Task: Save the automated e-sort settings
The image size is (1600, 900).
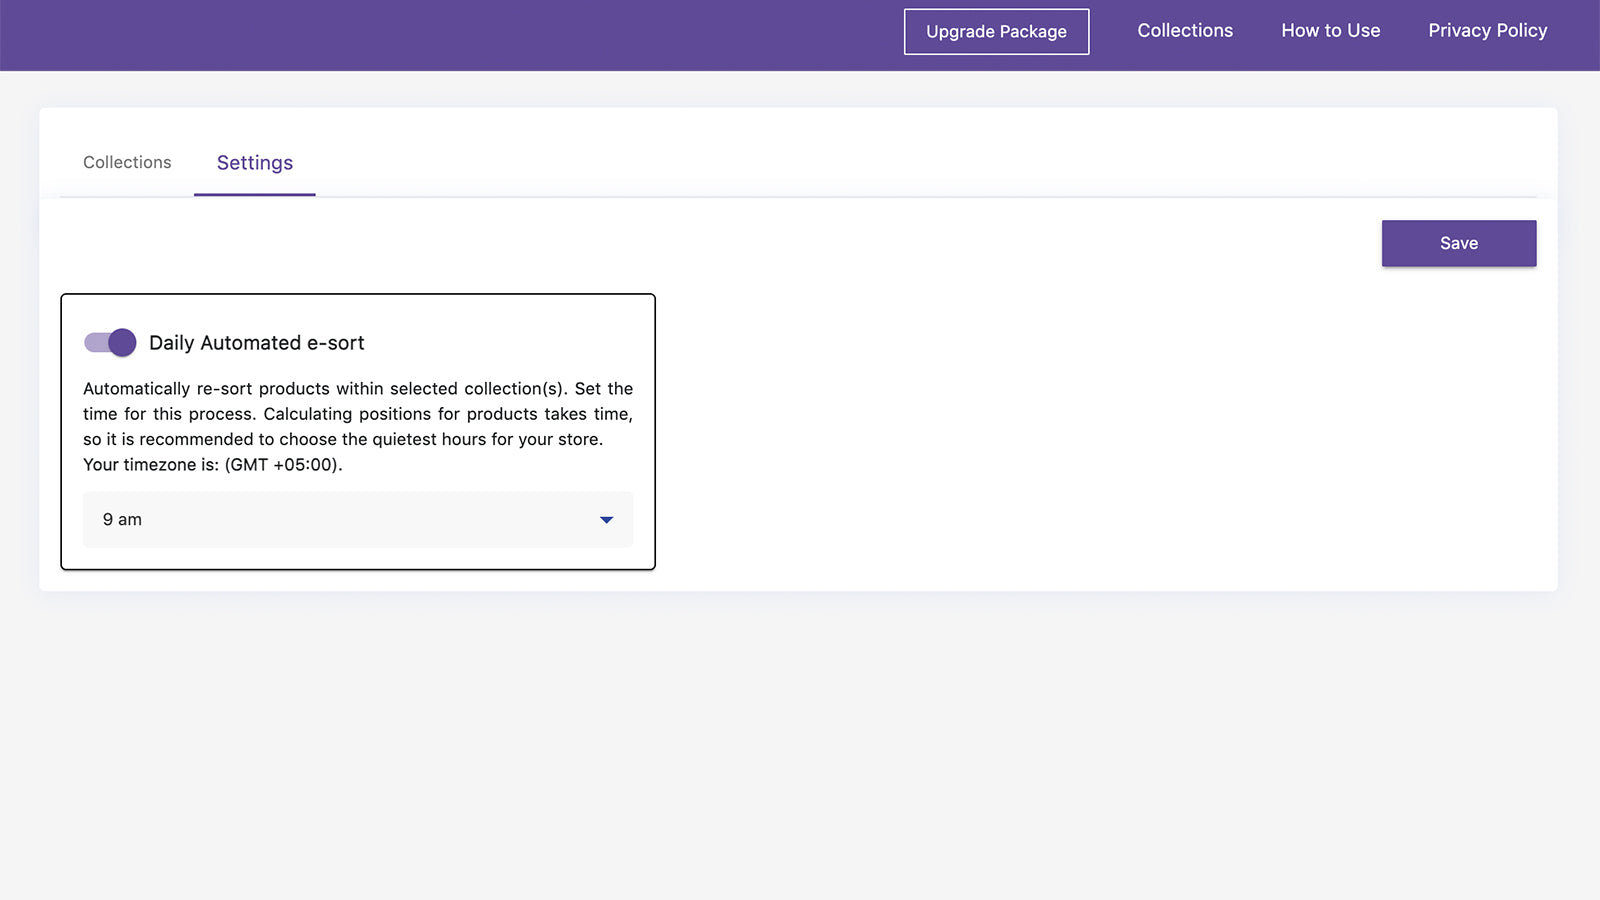Action: click(1459, 243)
